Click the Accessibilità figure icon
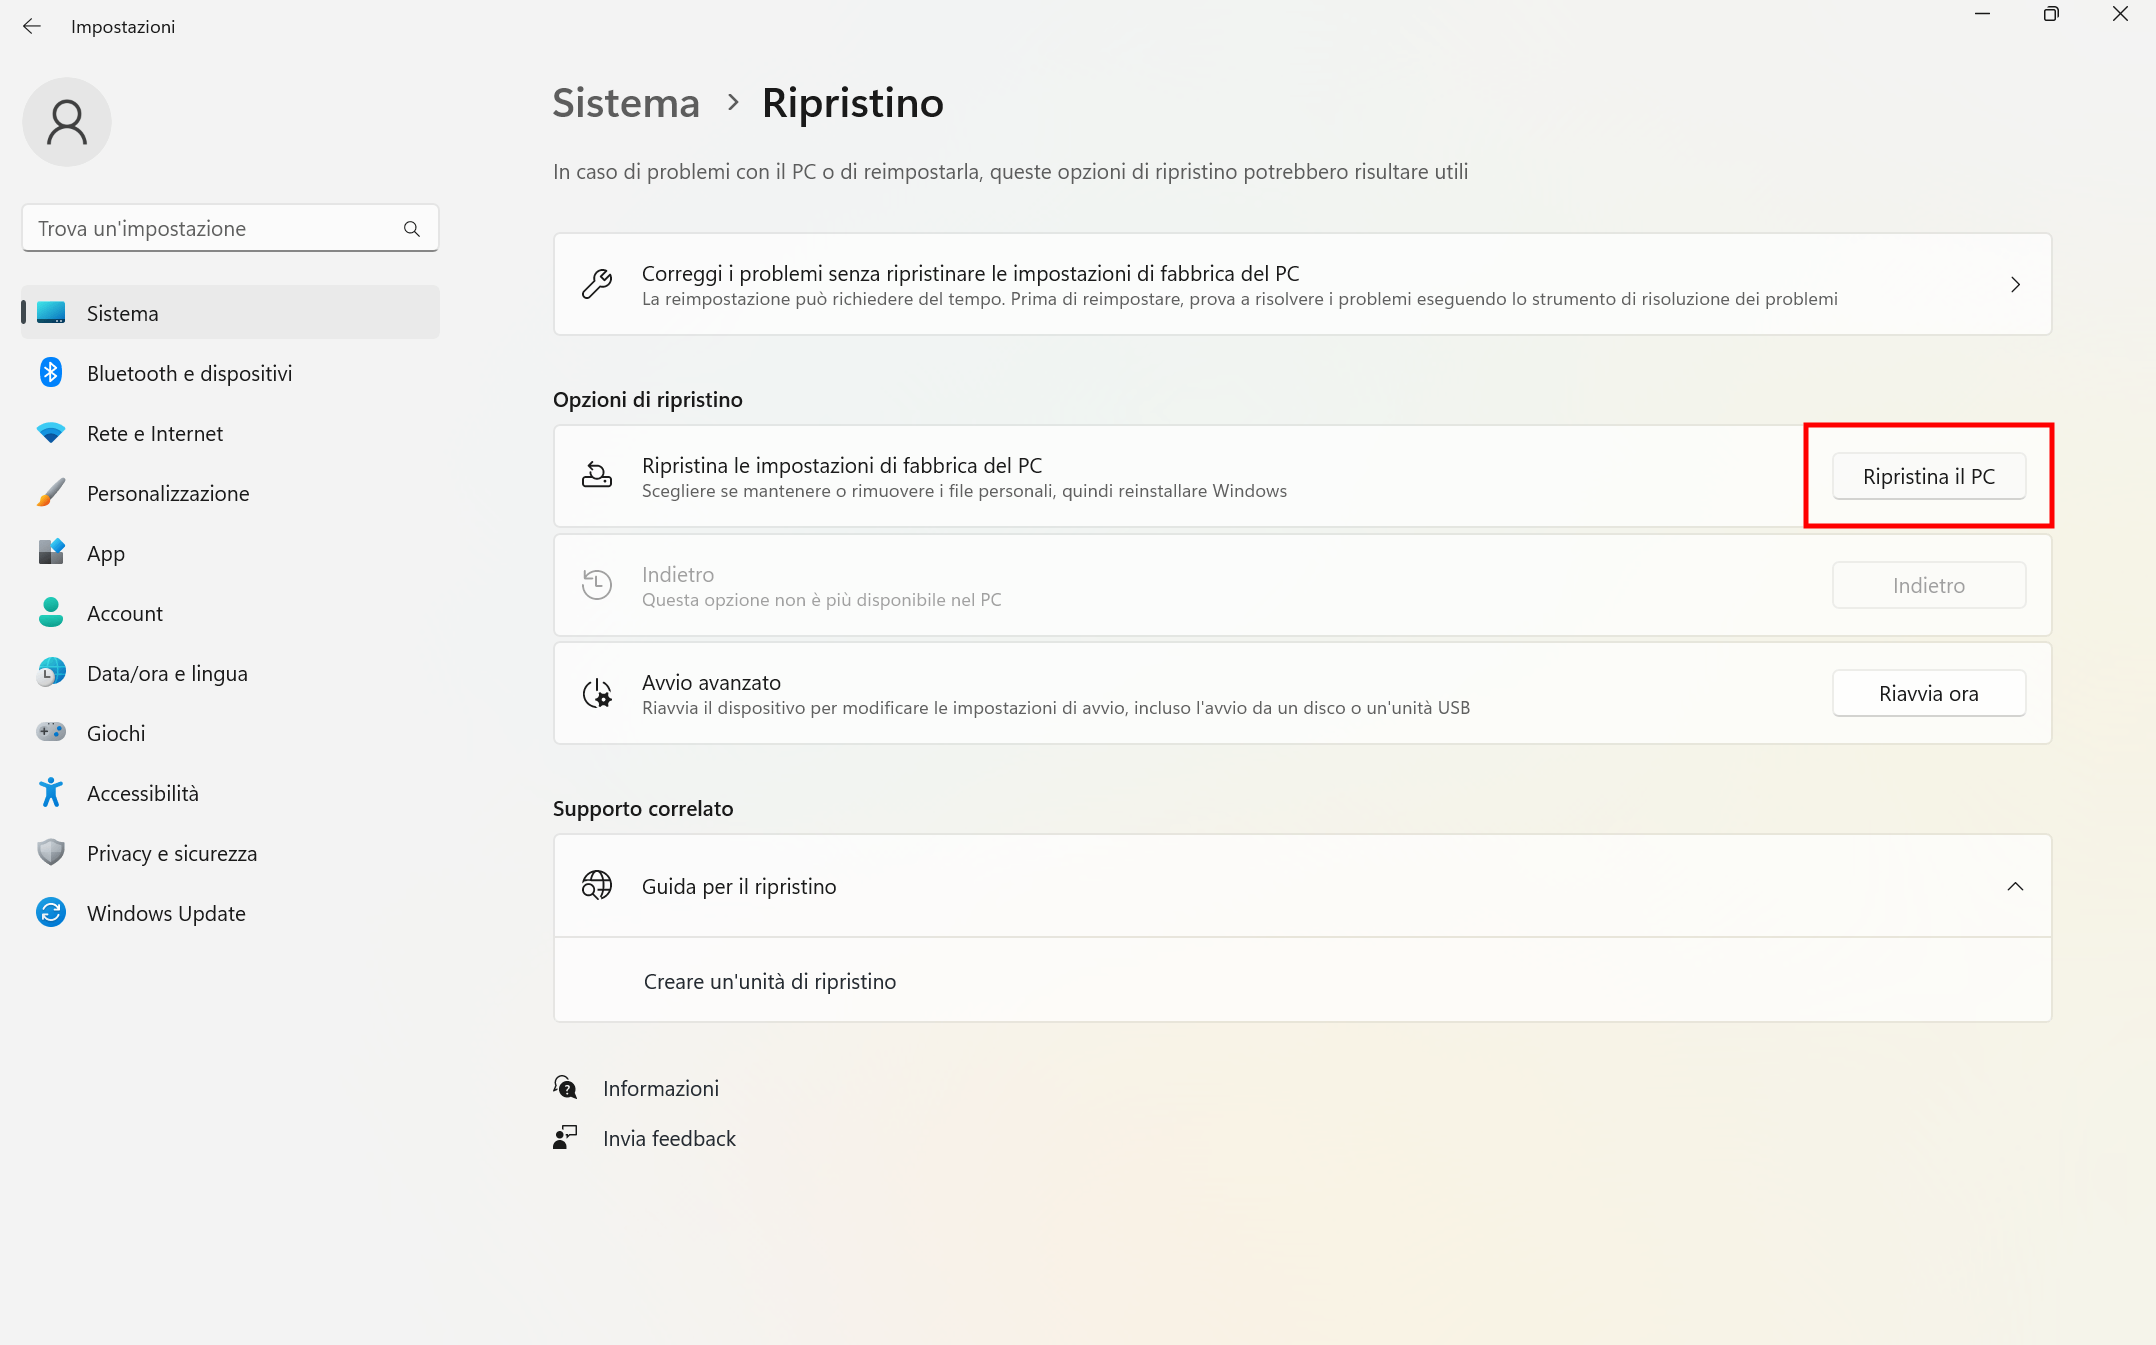2156x1345 pixels. click(x=51, y=793)
